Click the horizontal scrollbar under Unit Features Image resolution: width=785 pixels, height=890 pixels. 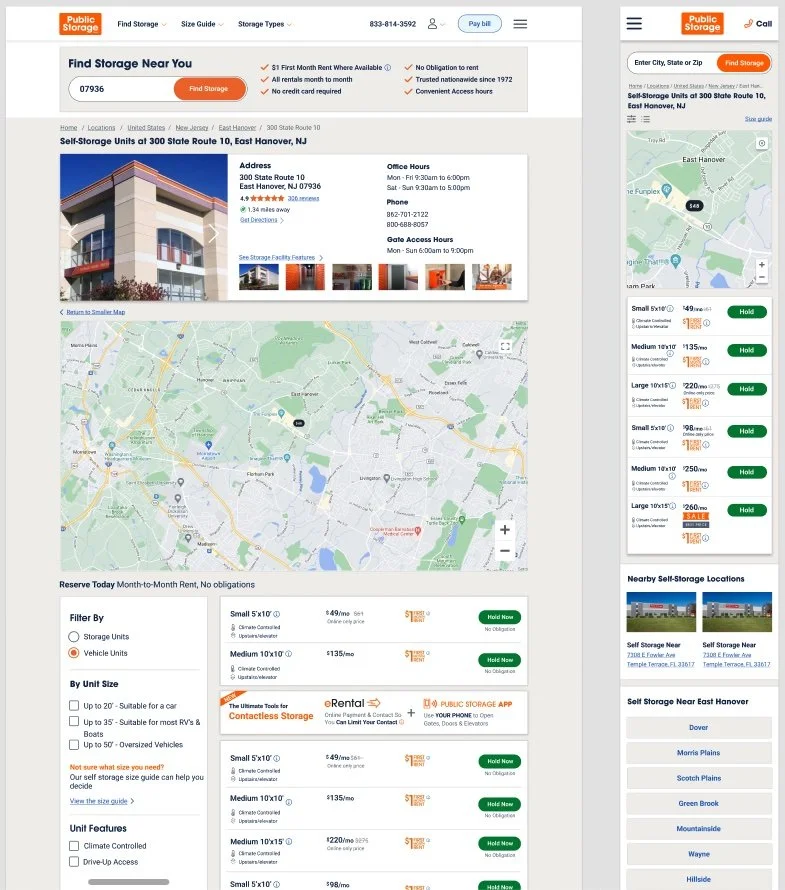(128, 881)
